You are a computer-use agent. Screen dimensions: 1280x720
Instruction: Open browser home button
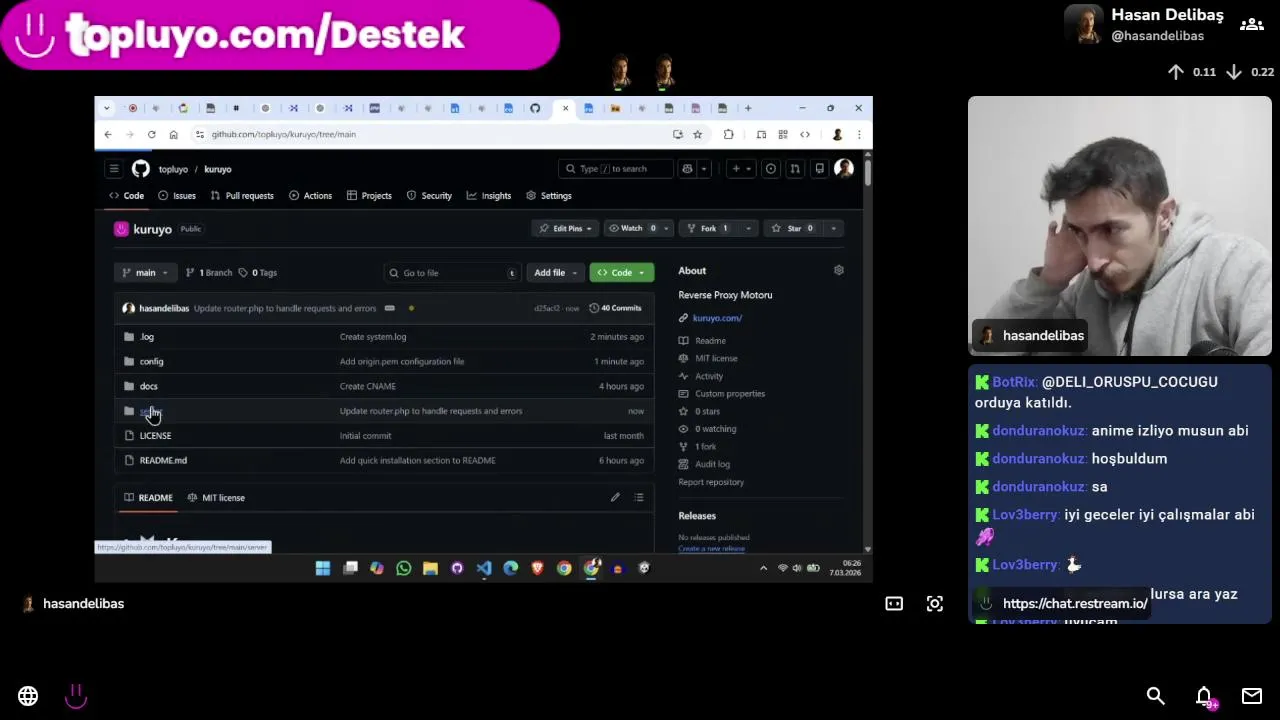click(x=174, y=134)
